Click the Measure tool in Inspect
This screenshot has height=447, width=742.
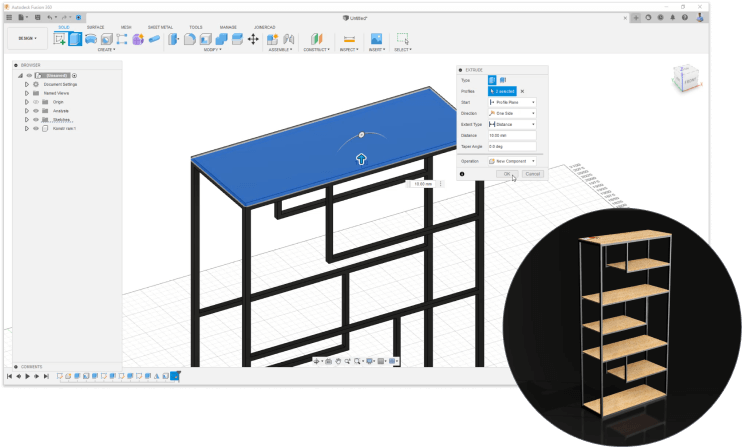[x=349, y=39]
